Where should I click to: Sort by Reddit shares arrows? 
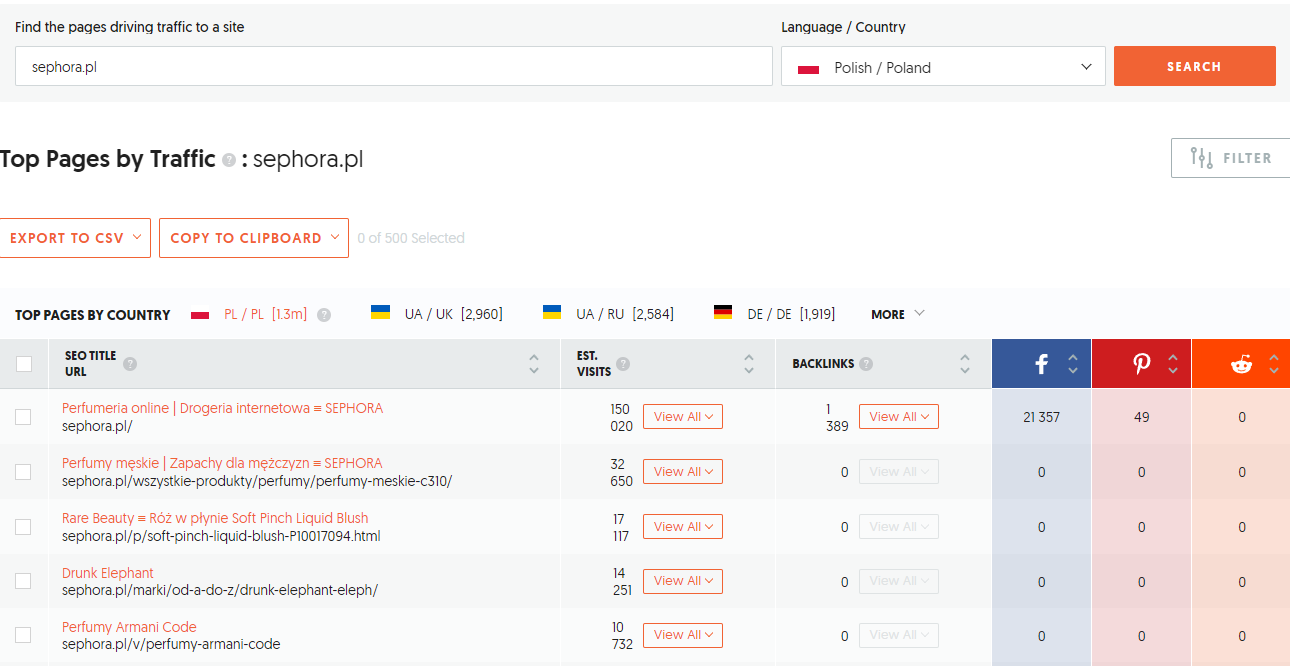[x=1274, y=364]
